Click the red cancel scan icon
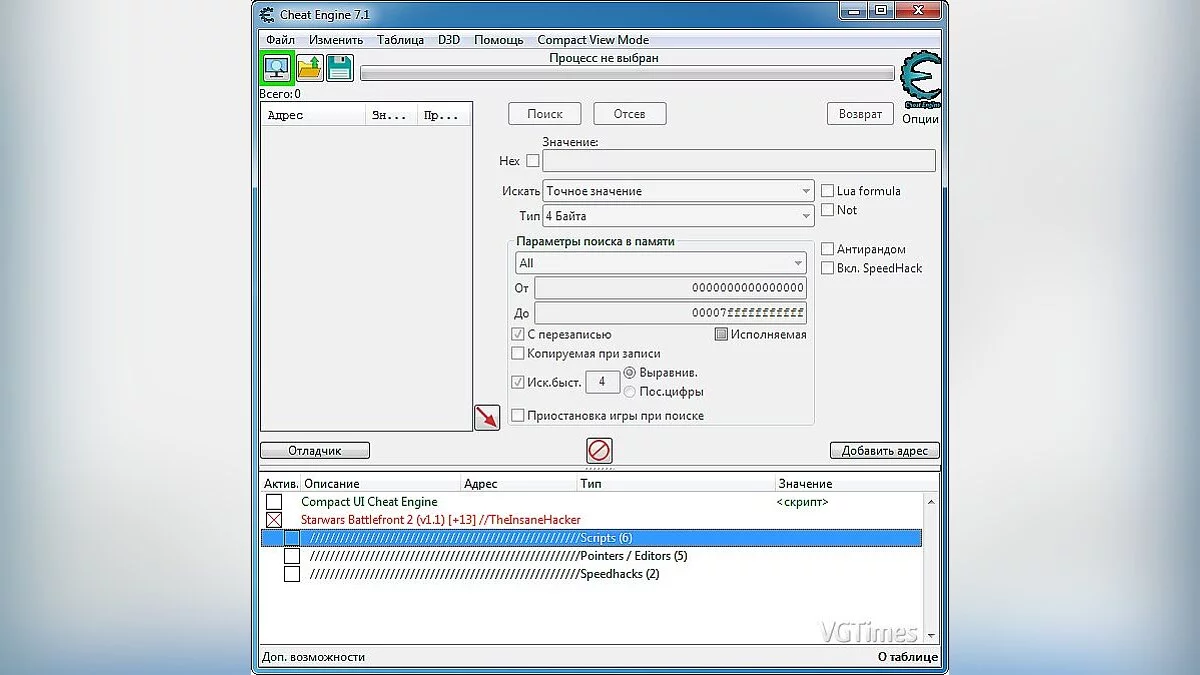This screenshot has width=1200, height=675. pyautogui.click(x=599, y=450)
